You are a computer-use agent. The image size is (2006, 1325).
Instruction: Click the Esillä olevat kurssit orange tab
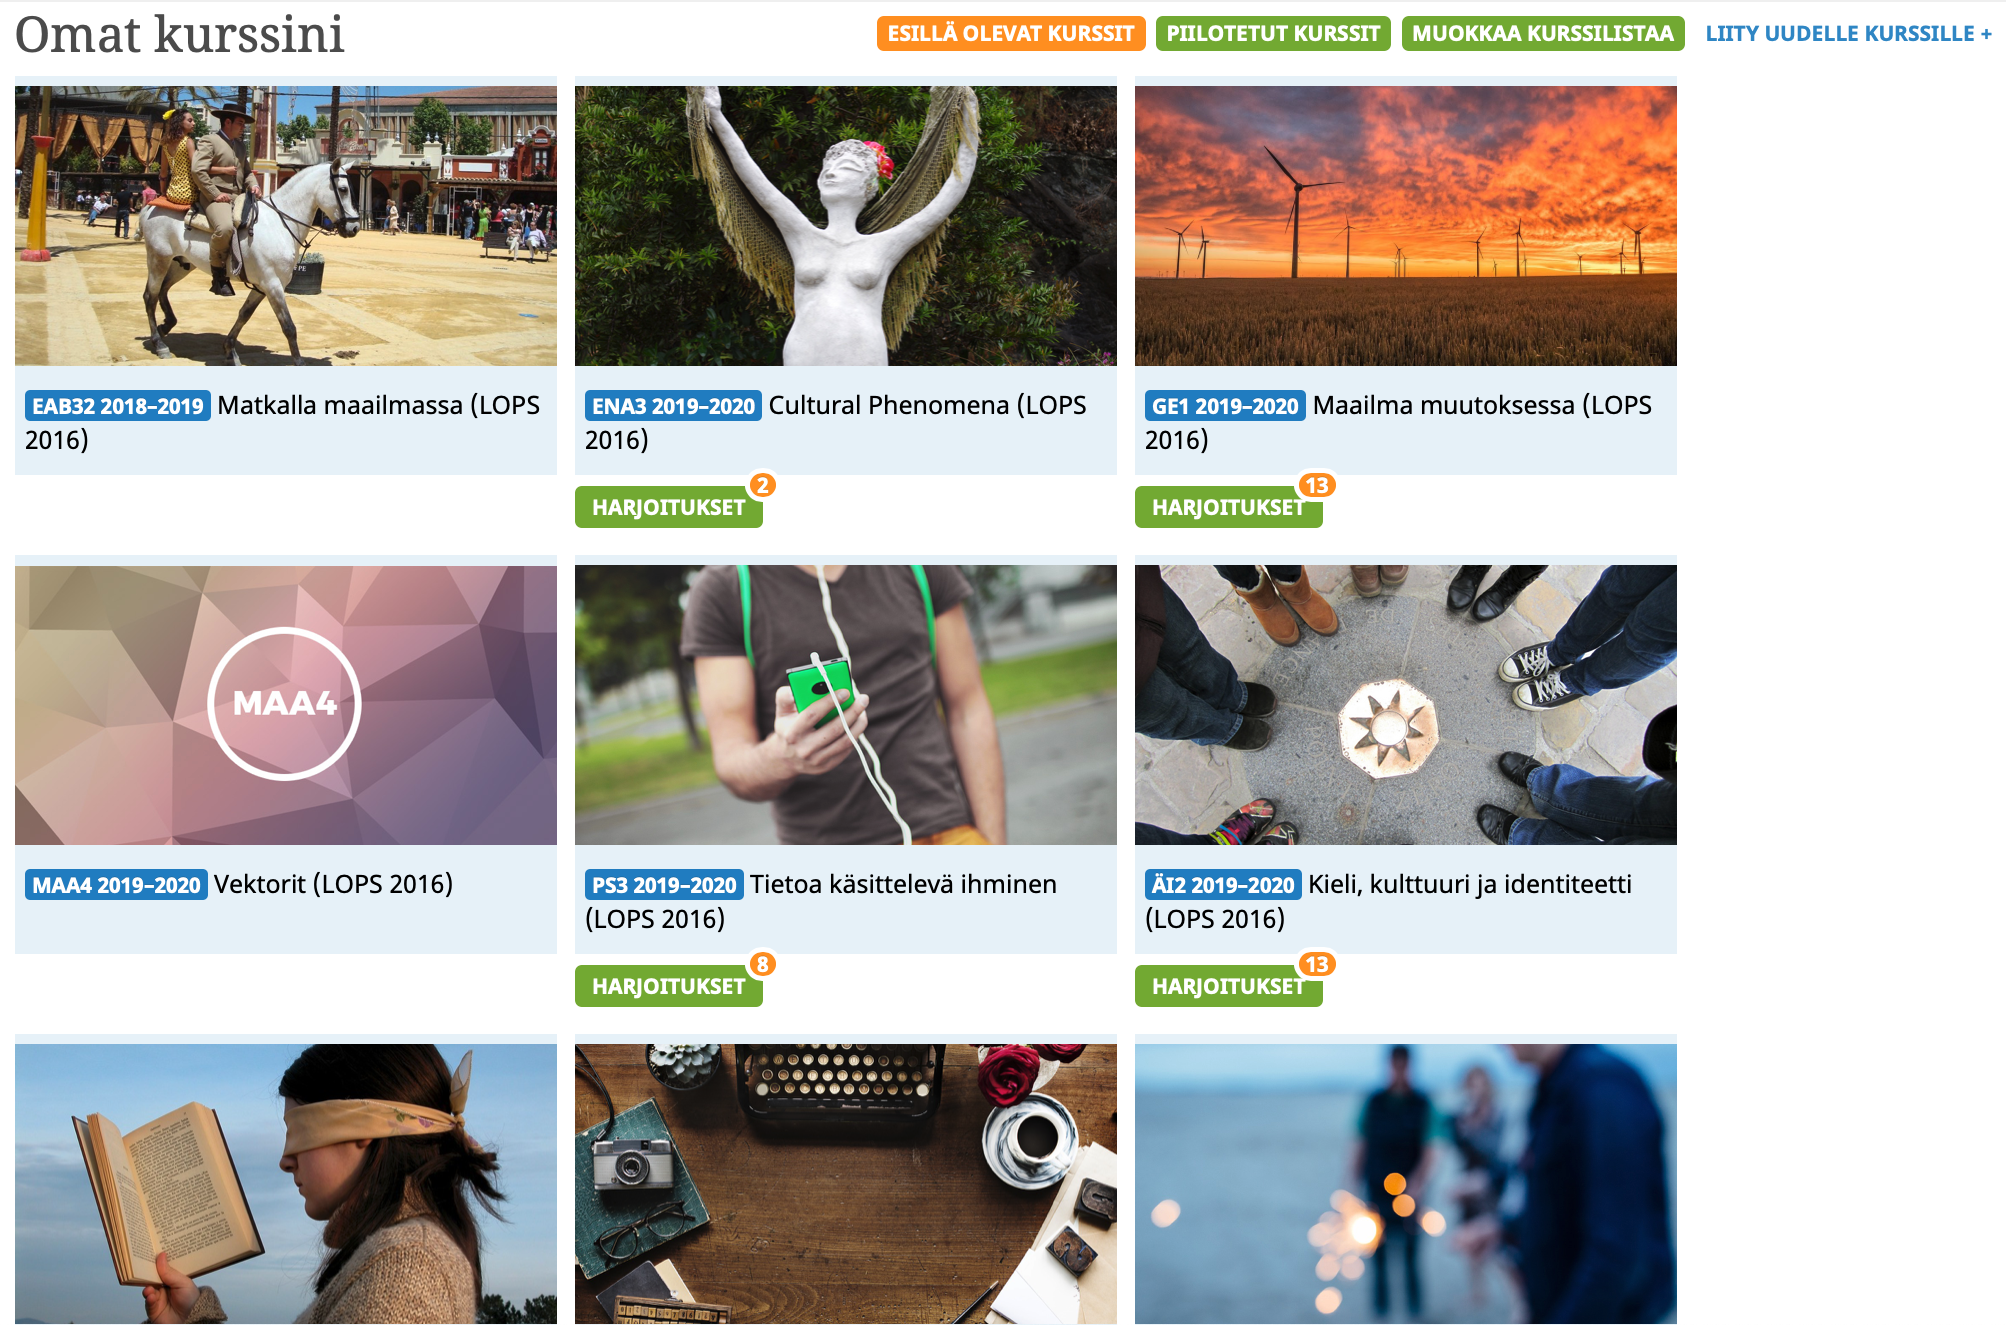[x=1010, y=33]
